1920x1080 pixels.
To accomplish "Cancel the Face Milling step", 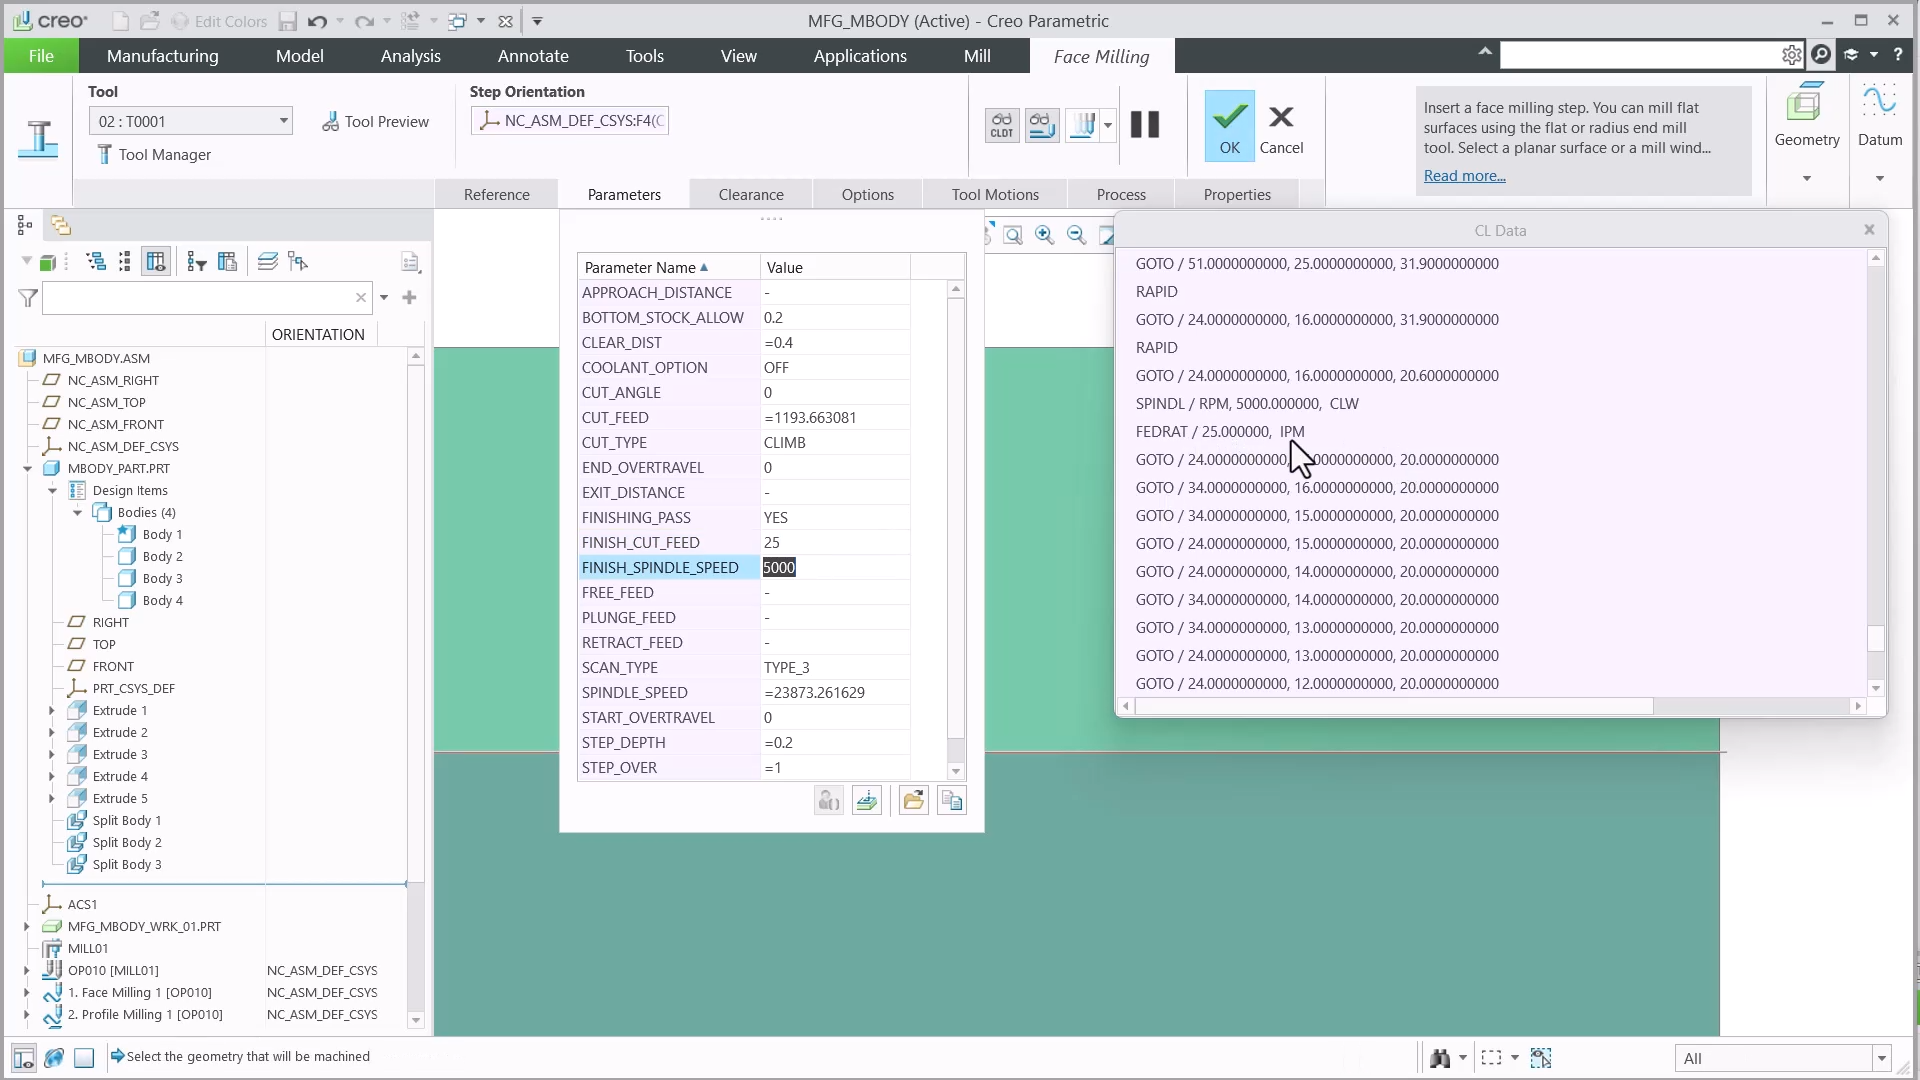I will (x=1281, y=130).
